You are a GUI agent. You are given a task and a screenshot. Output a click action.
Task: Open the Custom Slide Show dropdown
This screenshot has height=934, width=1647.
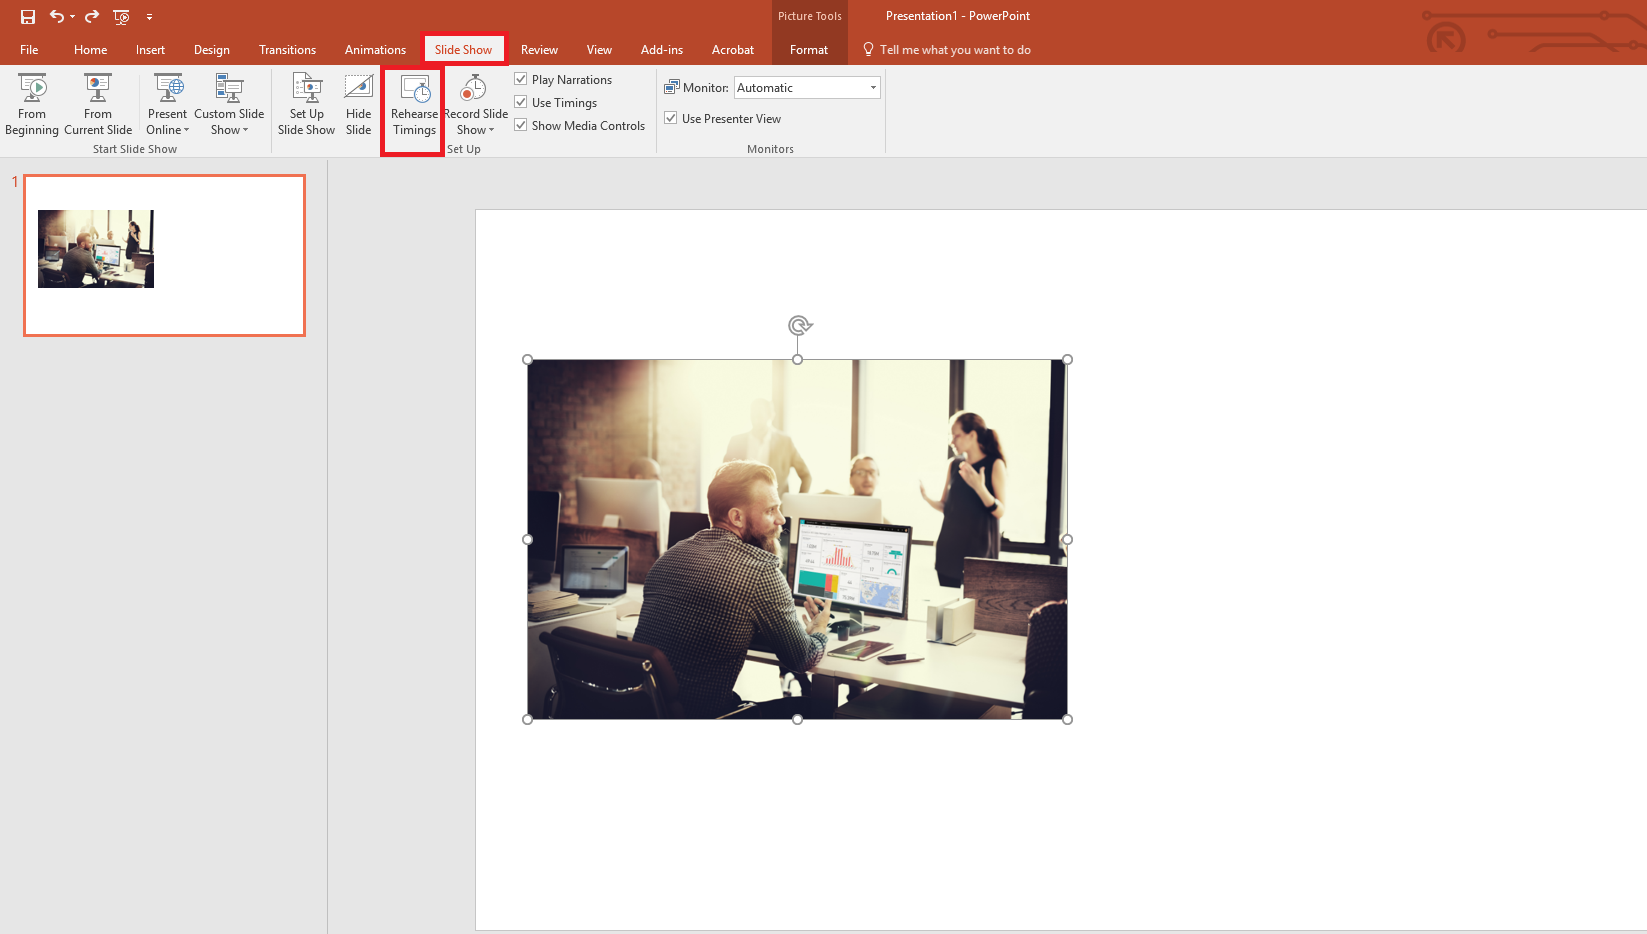(229, 105)
